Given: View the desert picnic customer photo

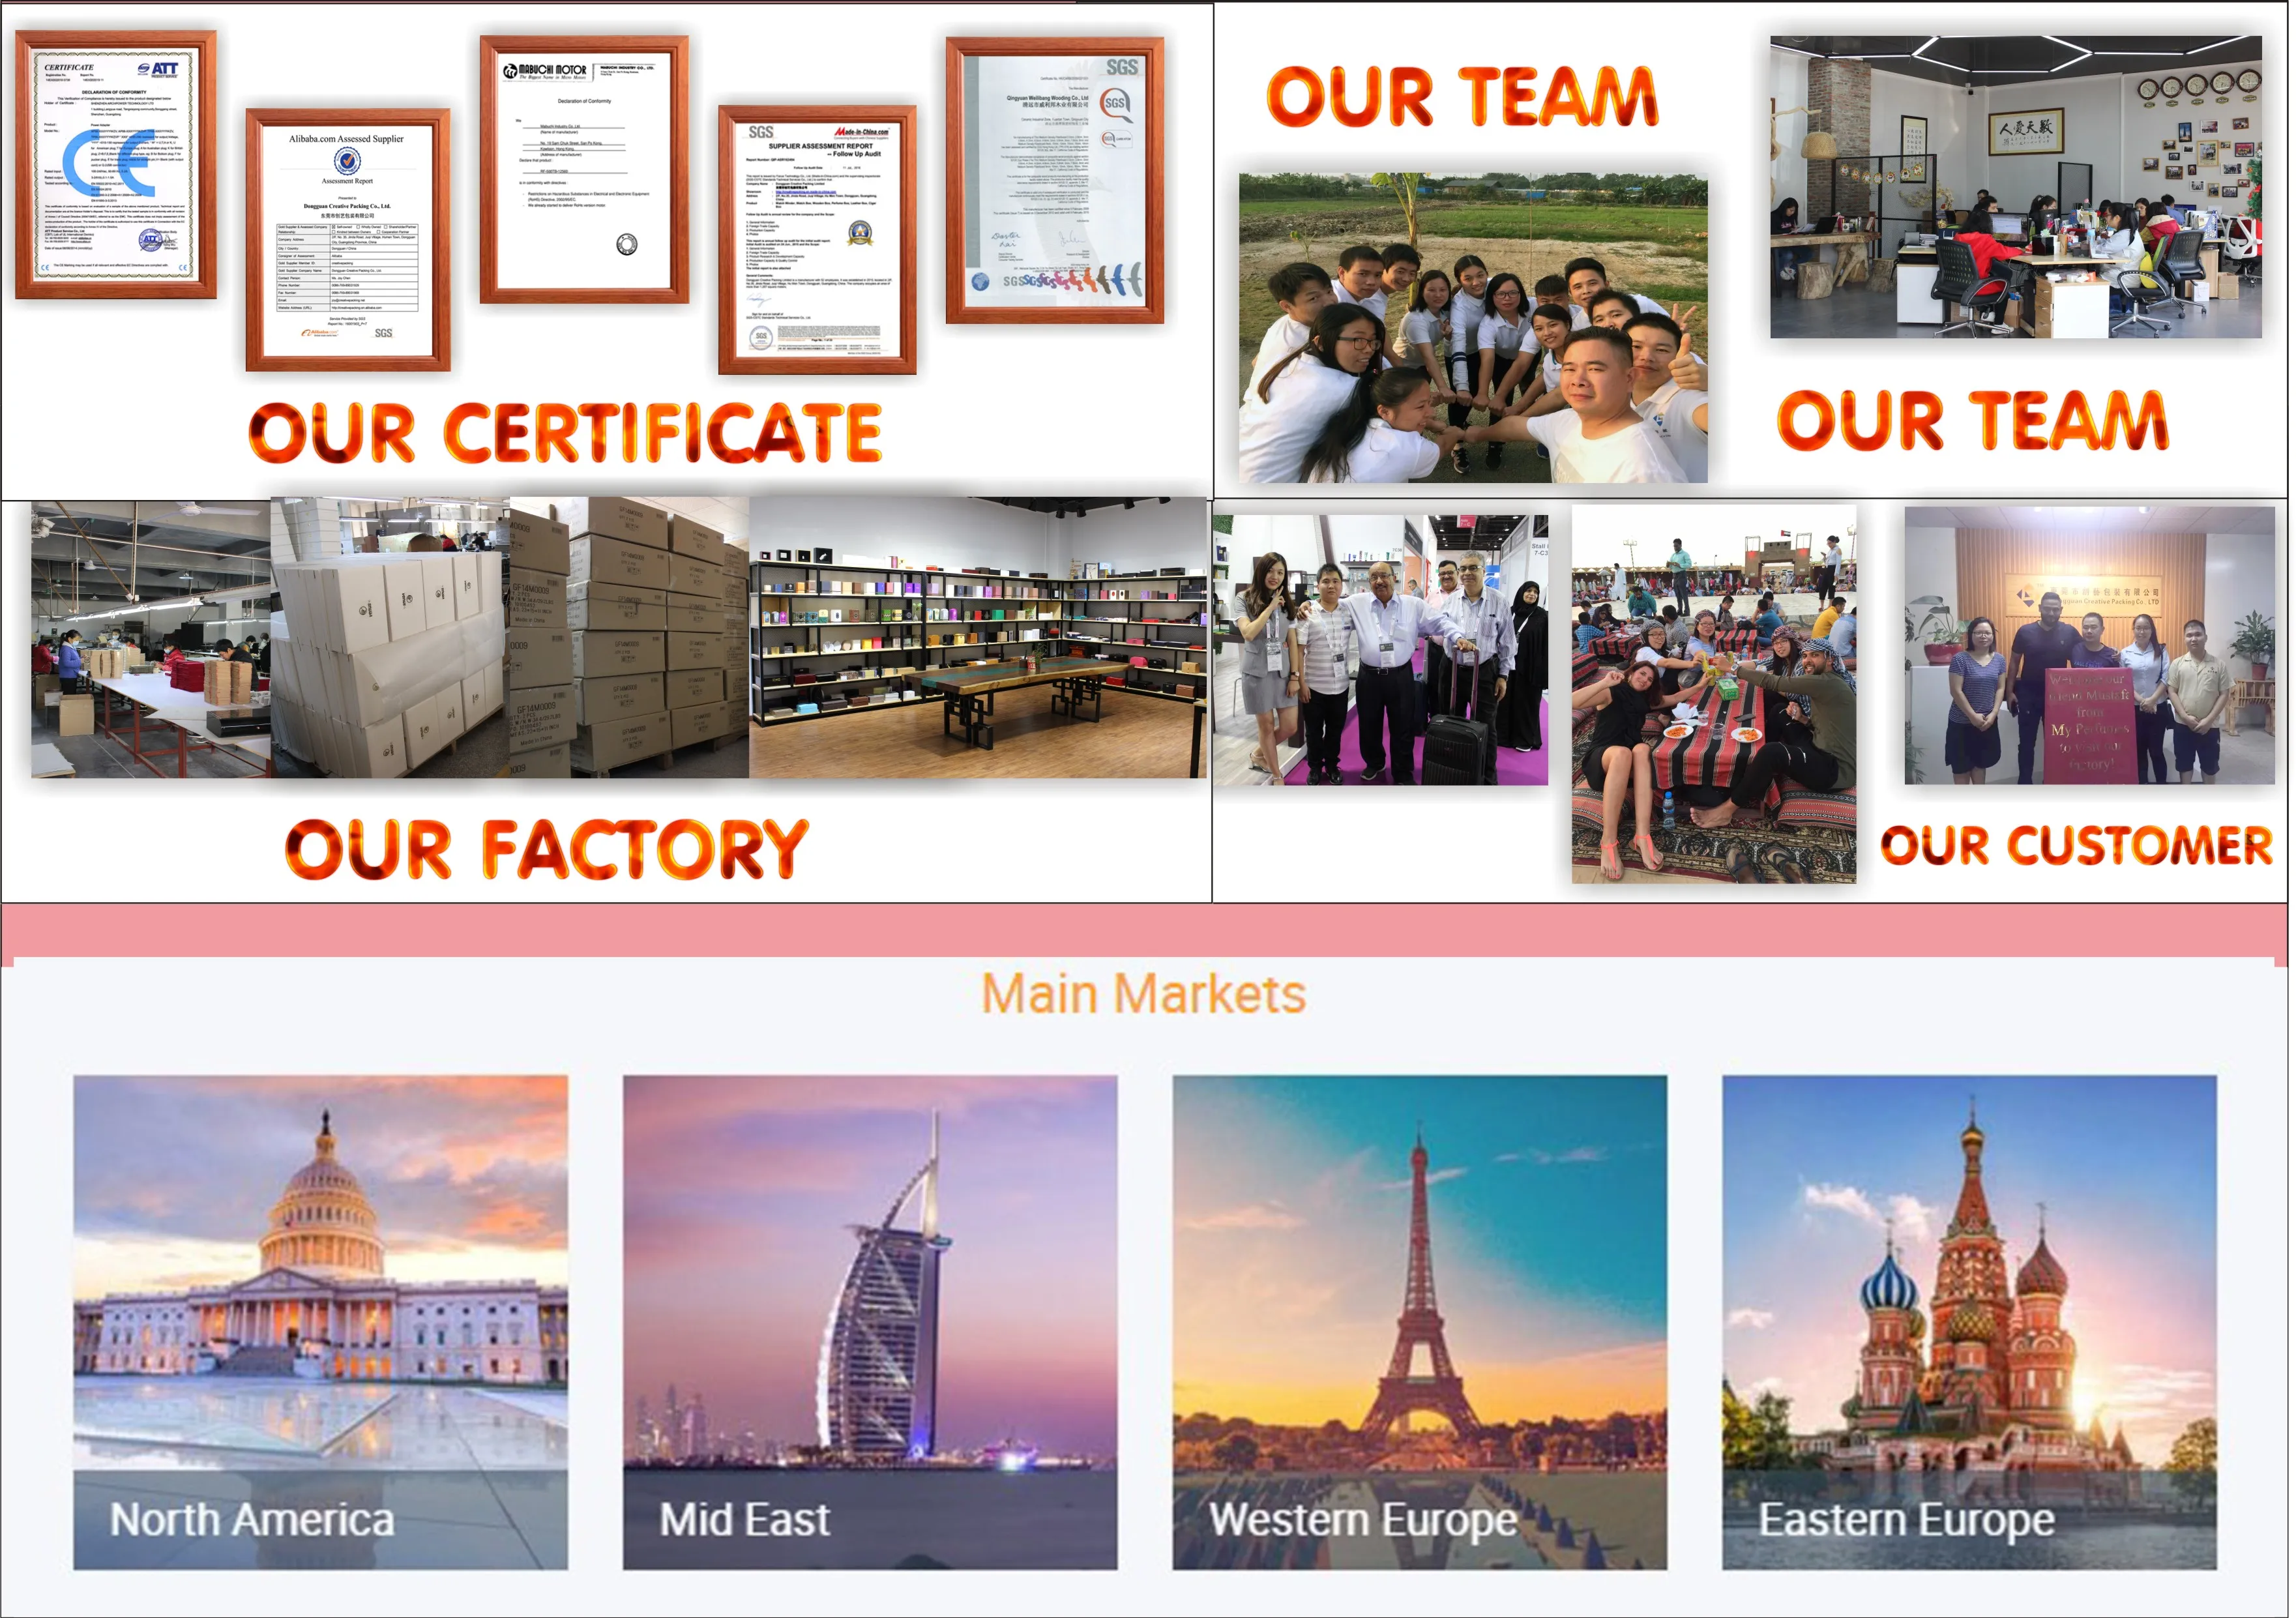Looking at the screenshot, I should pyautogui.click(x=1715, y=694).
